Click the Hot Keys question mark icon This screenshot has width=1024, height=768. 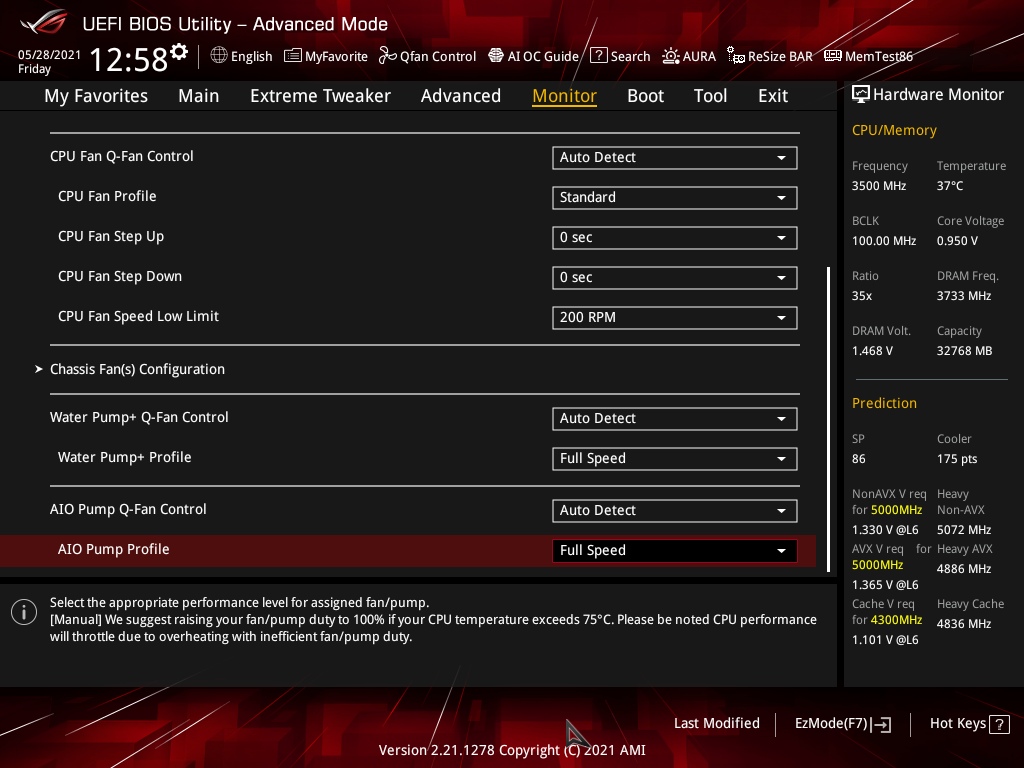pos(999,724)
